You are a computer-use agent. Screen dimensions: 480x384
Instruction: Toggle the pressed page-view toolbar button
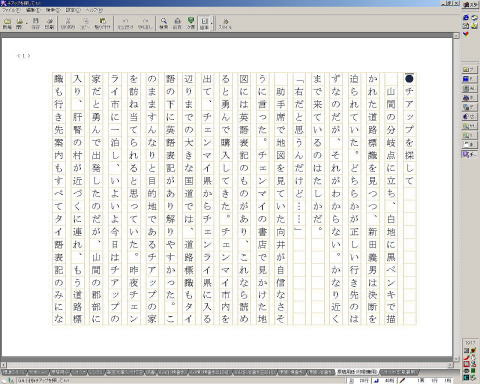204,23
